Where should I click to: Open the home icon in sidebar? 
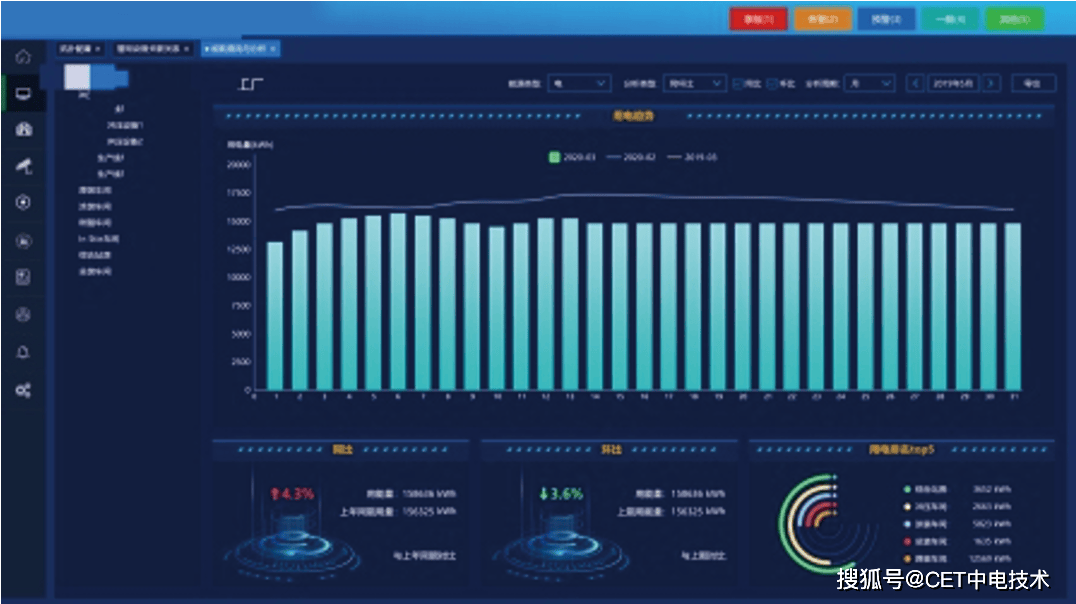point(23,57)
